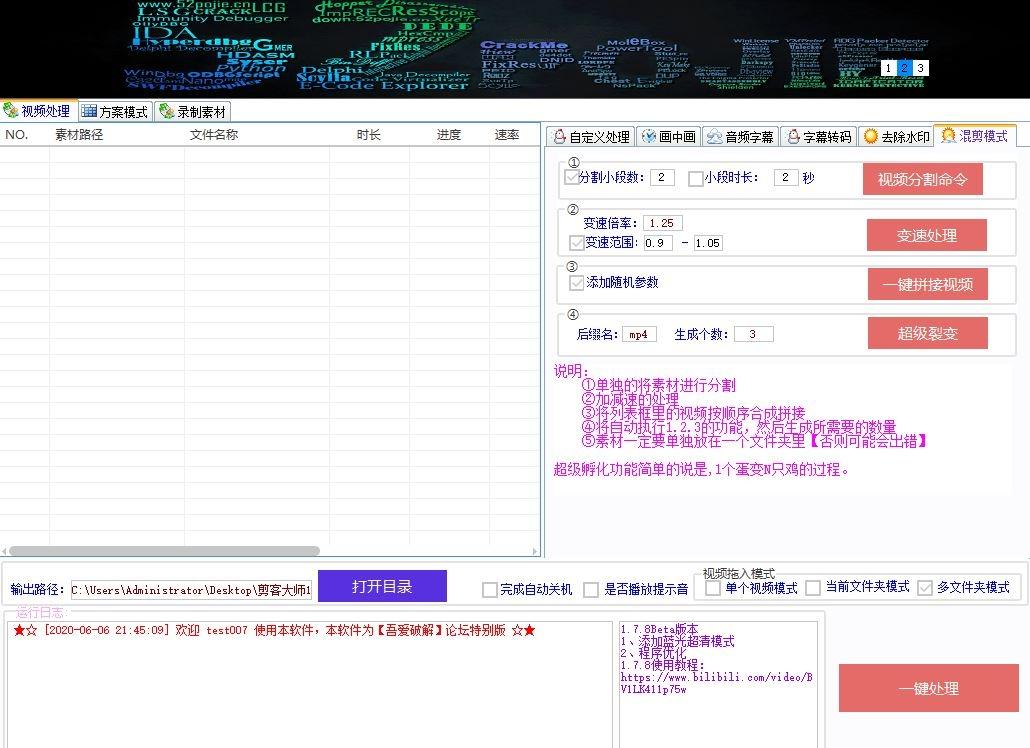Click the 时长 column header

[x=369, y=135]
